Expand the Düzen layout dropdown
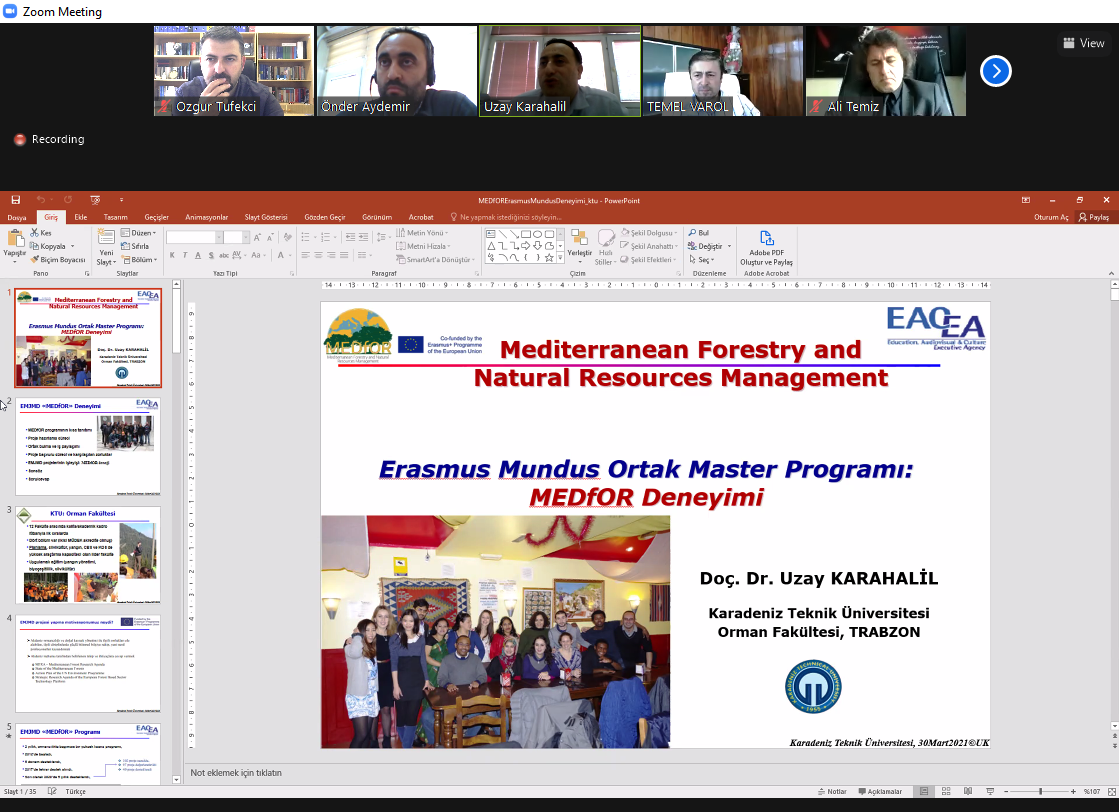The height and width of the screenshot is (812, 1119). [x=138, y=233]
